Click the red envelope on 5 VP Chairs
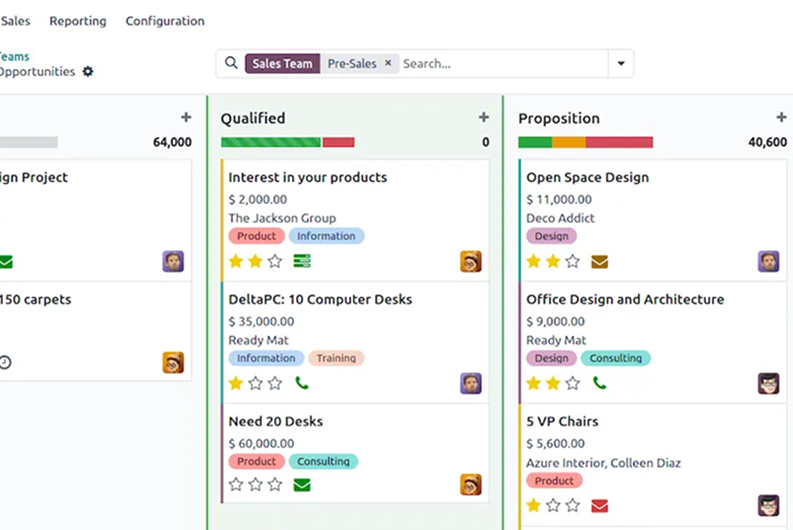Image resolution: width=793 pixels, height=530 pixels. (x=600, y=505)
